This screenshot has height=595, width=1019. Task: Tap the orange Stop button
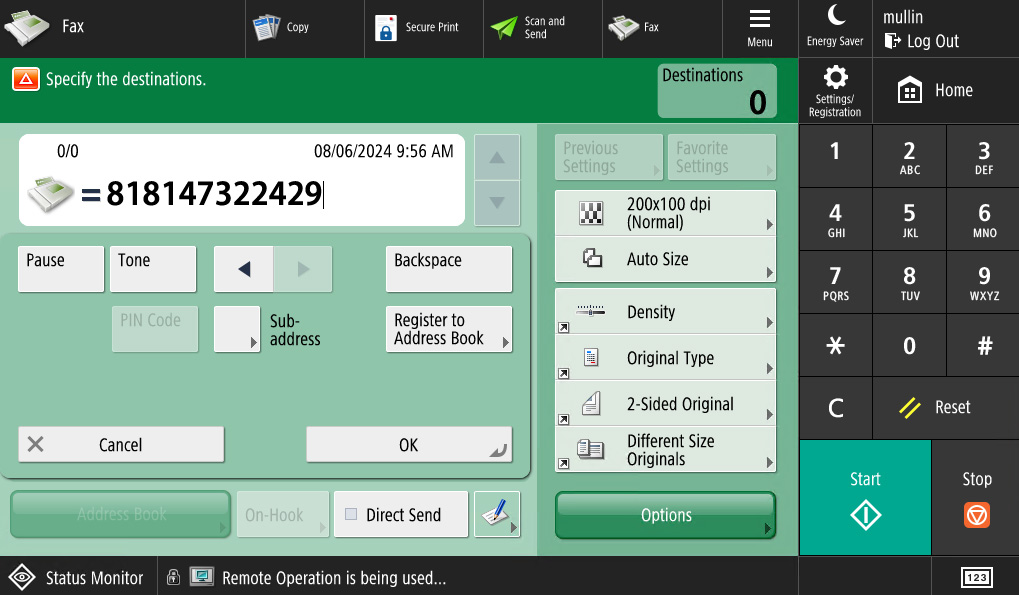click(976, 498)
